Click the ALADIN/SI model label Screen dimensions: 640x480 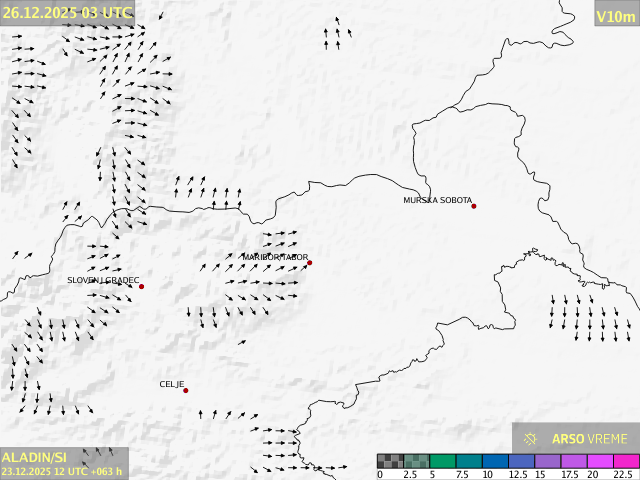click(35, 457)
